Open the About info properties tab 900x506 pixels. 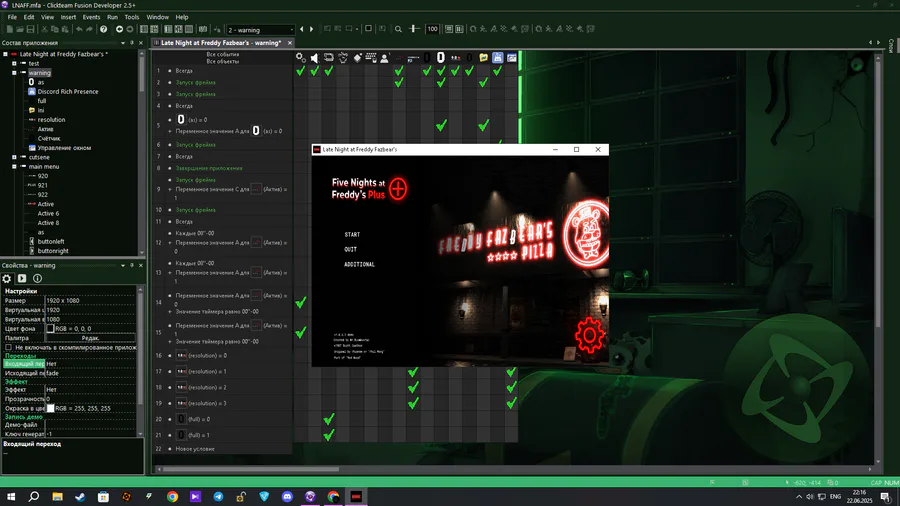(x=37, y=278)
